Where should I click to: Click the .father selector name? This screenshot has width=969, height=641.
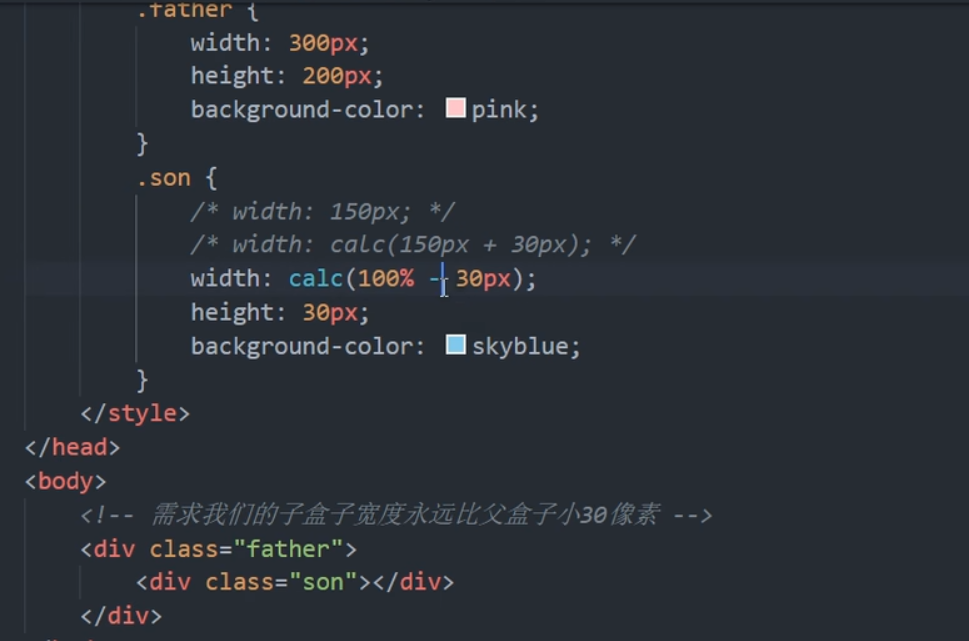click(x=184, y=10)
